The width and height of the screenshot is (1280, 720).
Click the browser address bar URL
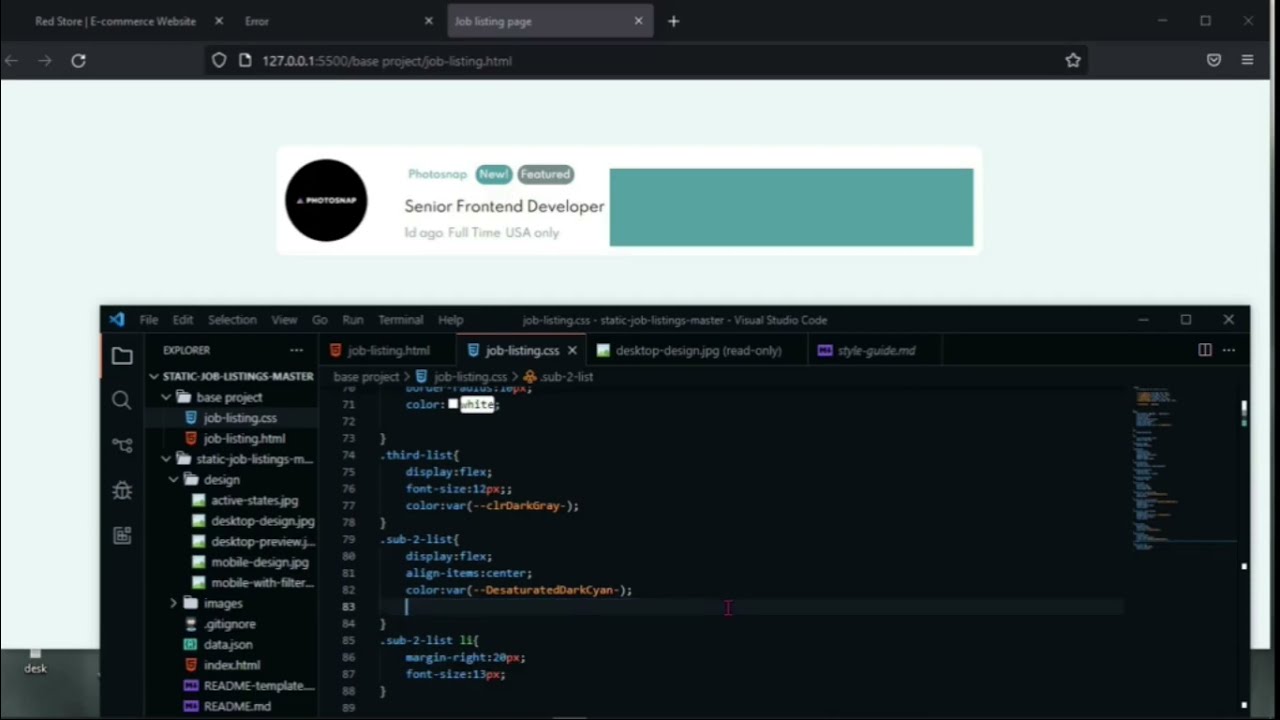pos(387,61)
